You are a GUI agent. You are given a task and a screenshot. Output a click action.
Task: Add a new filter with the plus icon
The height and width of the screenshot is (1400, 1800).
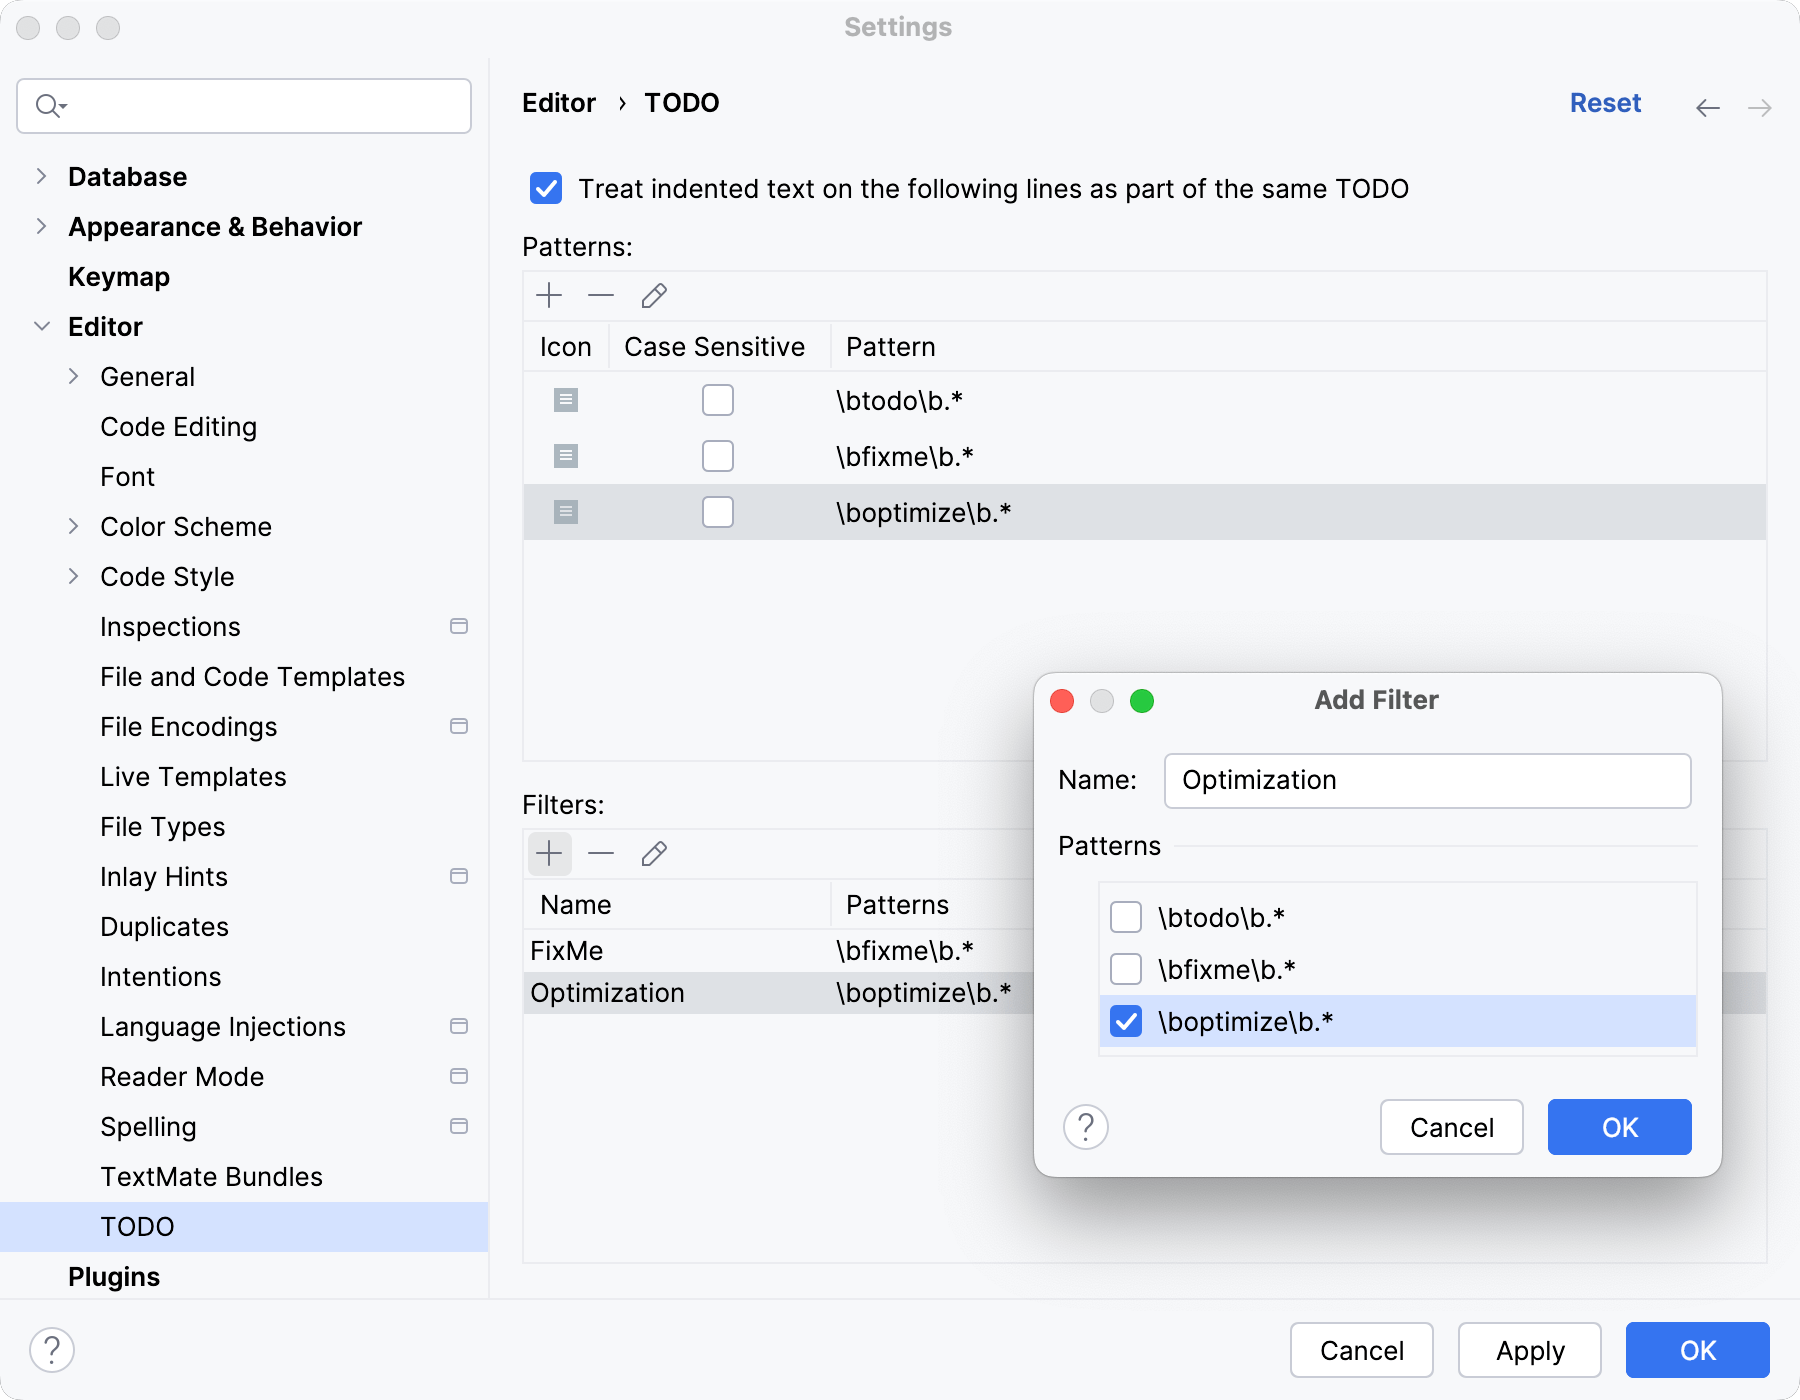click(x=549, y=853)
